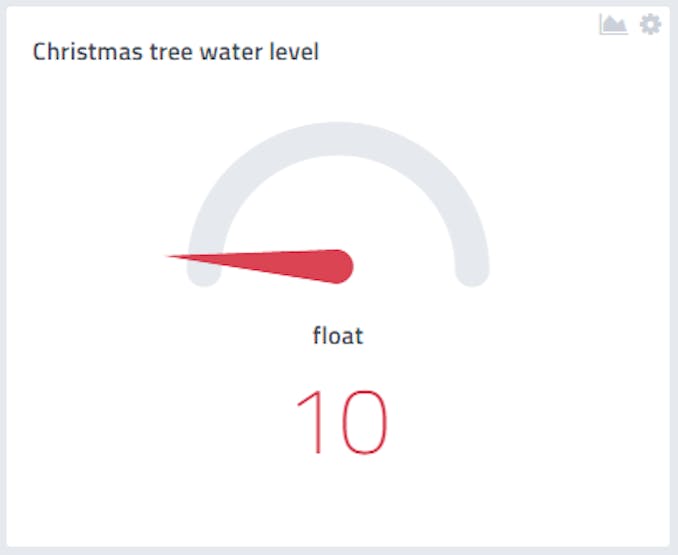This screenshot has height=555, width=678.
Task: Click the pointed tip of the red needle
Action: pyautogui.click(x=173, y=257)
